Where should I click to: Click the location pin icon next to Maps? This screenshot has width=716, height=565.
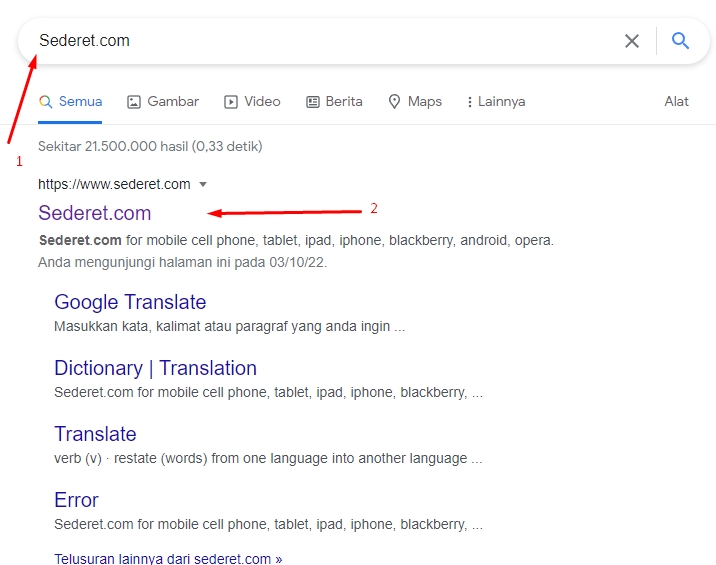(394, 101)
